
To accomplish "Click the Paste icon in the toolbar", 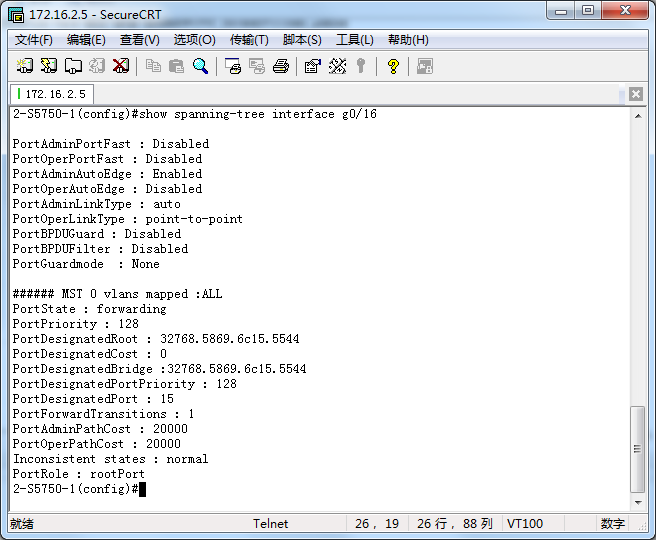I will [177, 66].
